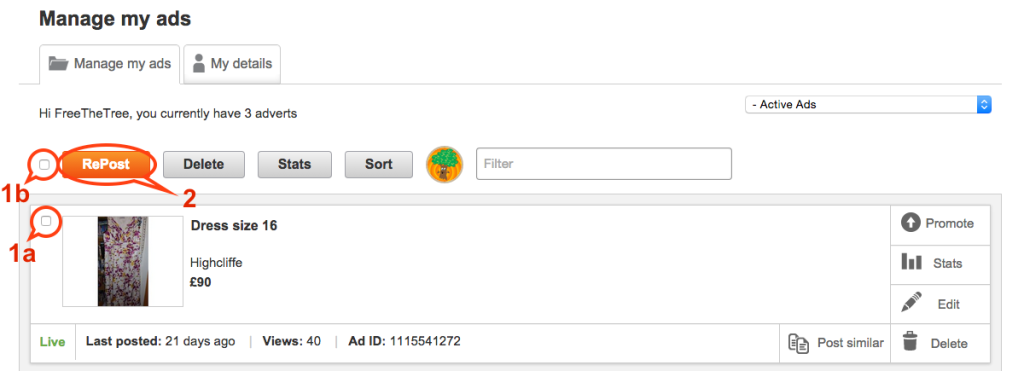This screenshot has width=1024, height=371.
Task: Click the blue arrows of the Active Ads selector
Action: [x=984, y=105]
